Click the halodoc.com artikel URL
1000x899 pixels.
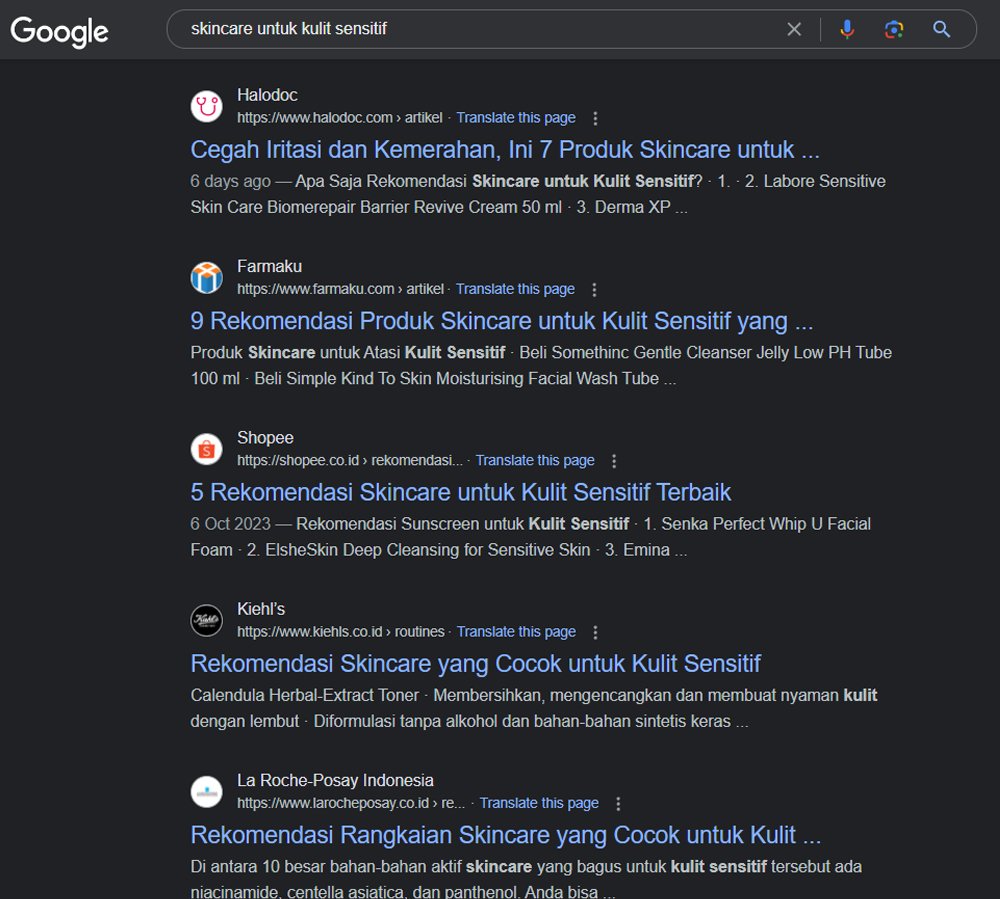tap(340, 118)
